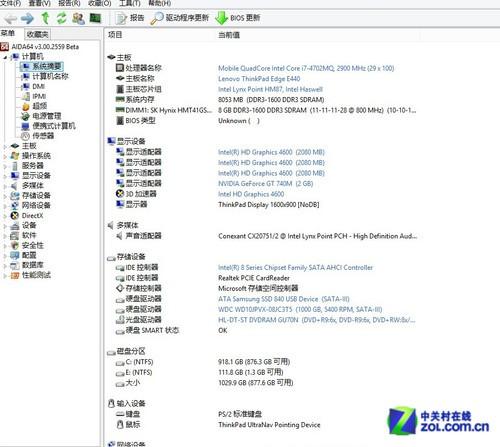Expand the 存储设备 node in the left tree

(x=5, y=196)
